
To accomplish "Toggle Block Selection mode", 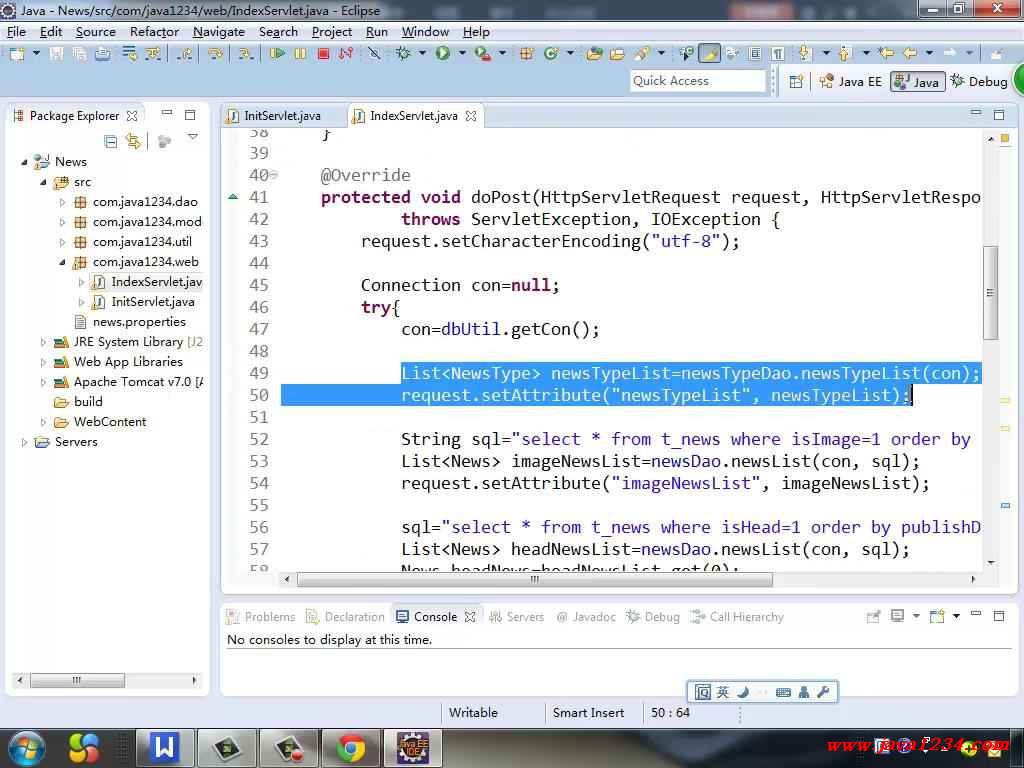I will 755,54.
